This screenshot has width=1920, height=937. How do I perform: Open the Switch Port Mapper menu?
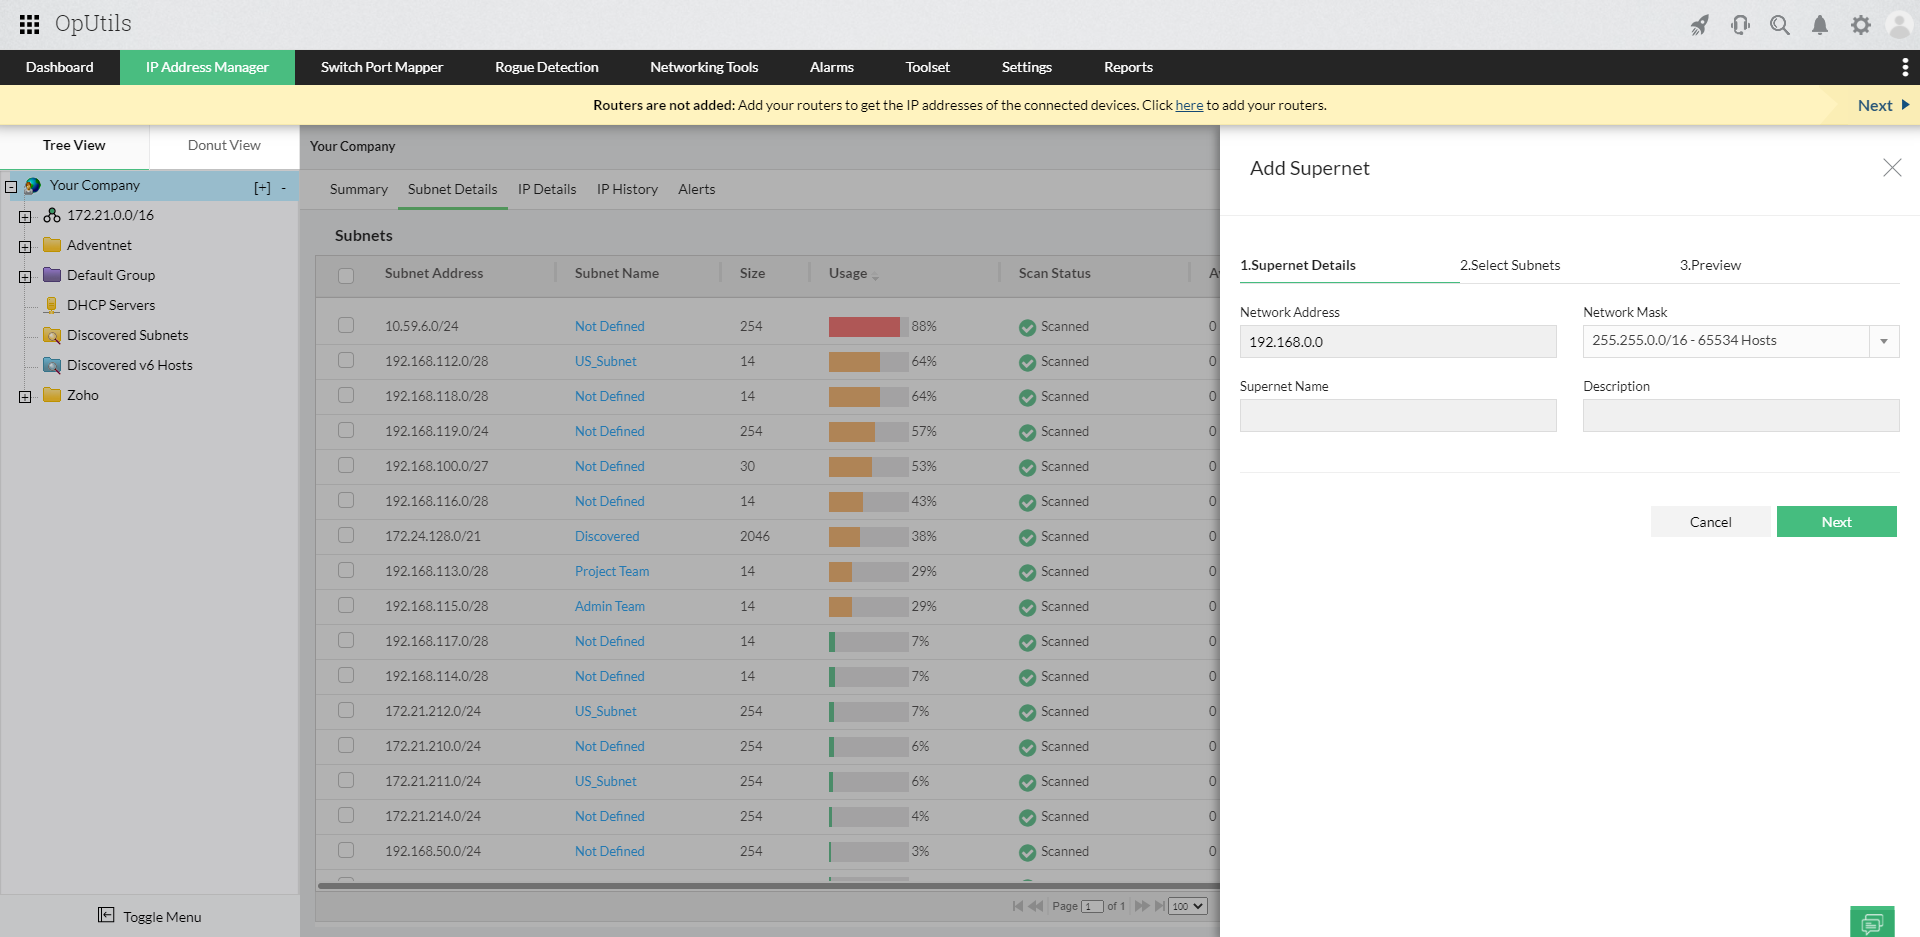[382, 67]
